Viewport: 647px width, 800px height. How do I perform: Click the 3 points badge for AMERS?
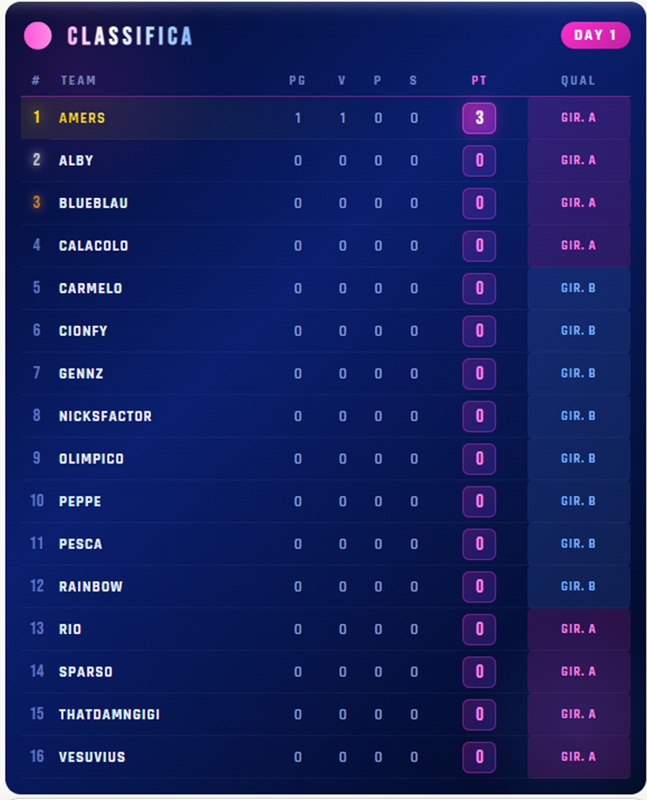pyautogui.click(x=479, y=118)
